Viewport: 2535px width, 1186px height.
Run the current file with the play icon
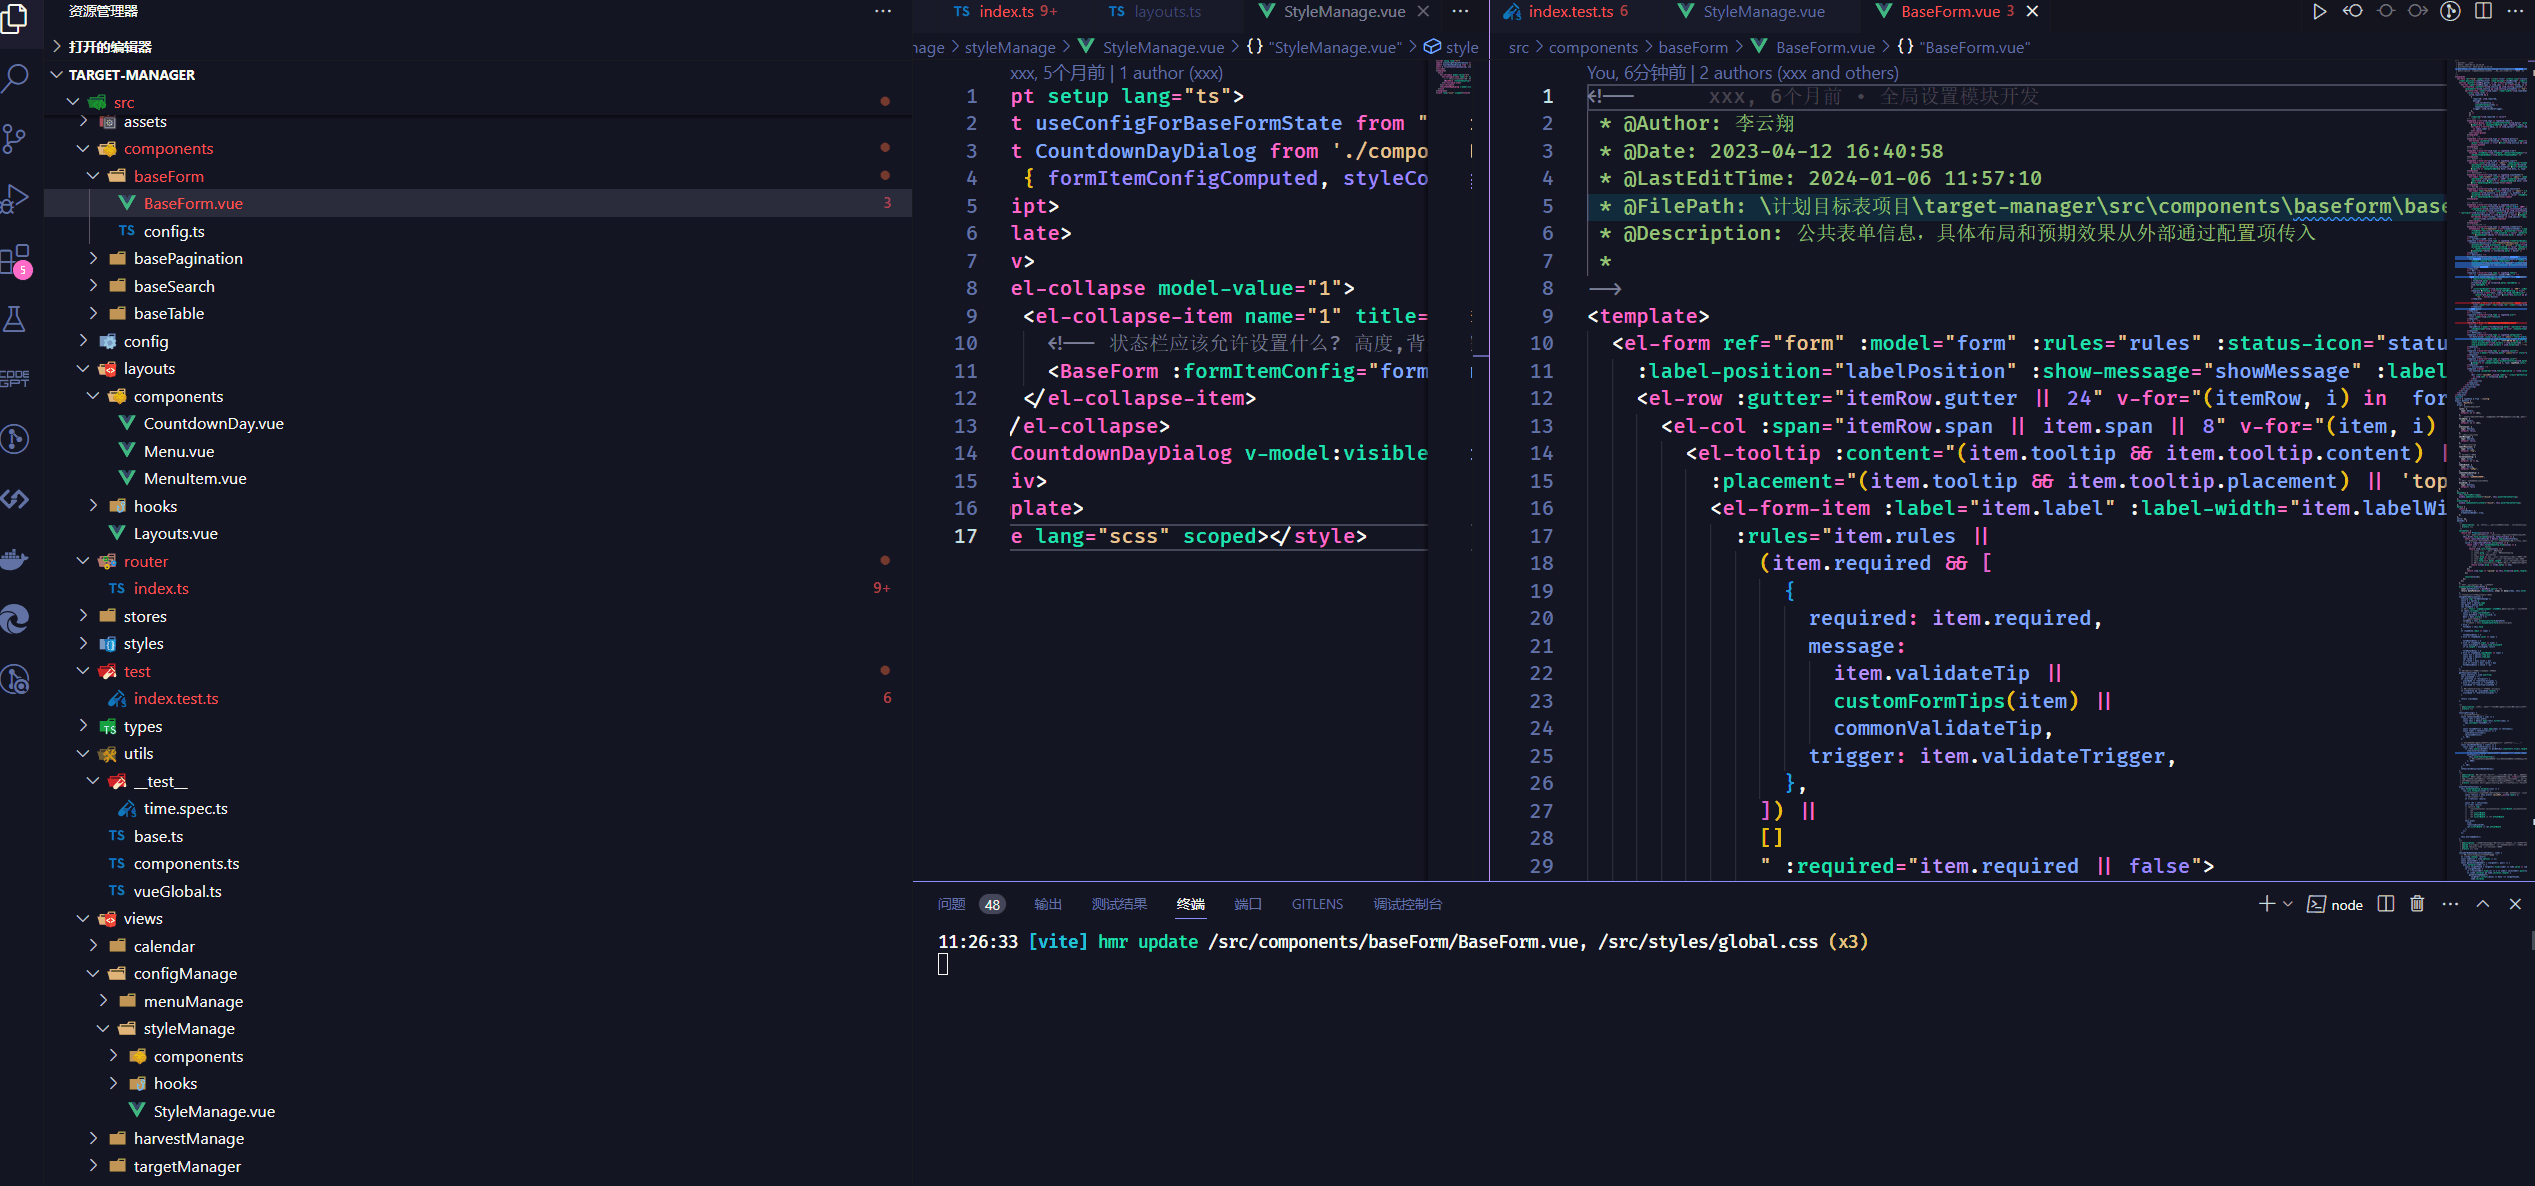point(2320,11)
